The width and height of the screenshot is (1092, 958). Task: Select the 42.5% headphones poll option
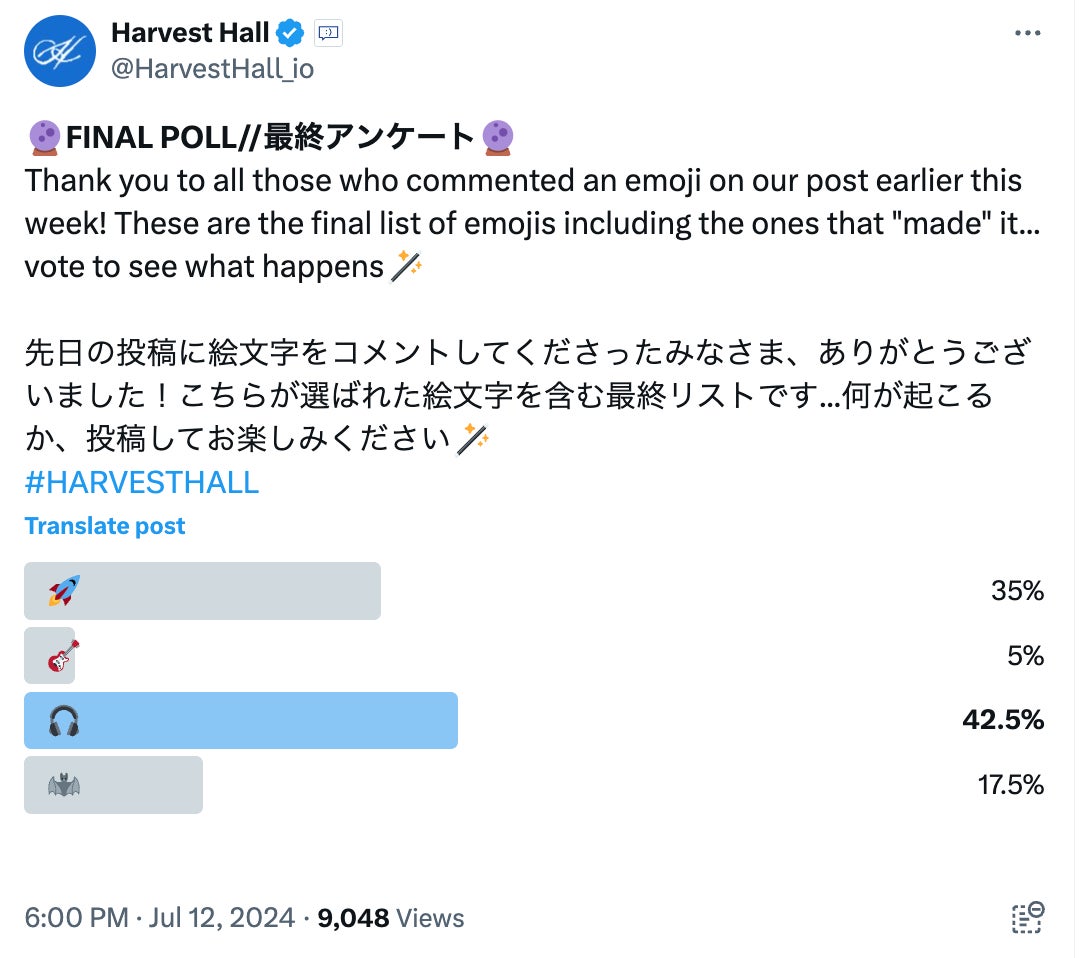point(241,721)
